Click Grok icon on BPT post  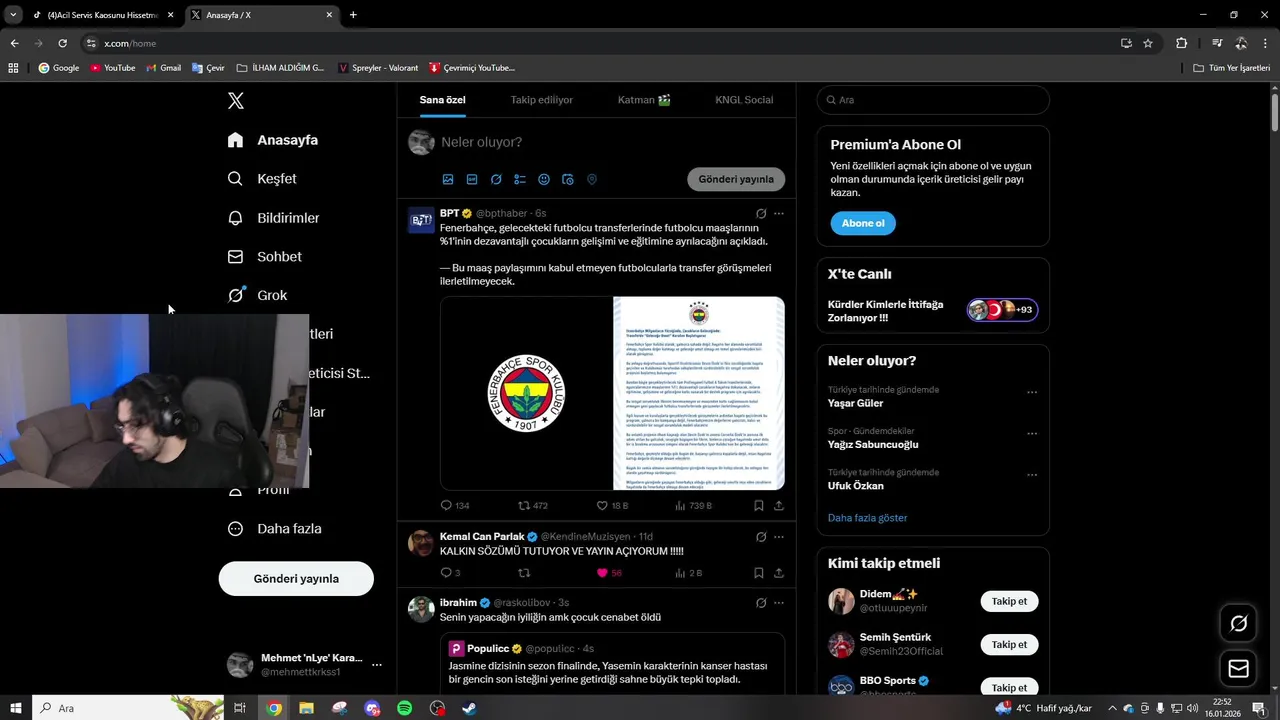point(761,213)
